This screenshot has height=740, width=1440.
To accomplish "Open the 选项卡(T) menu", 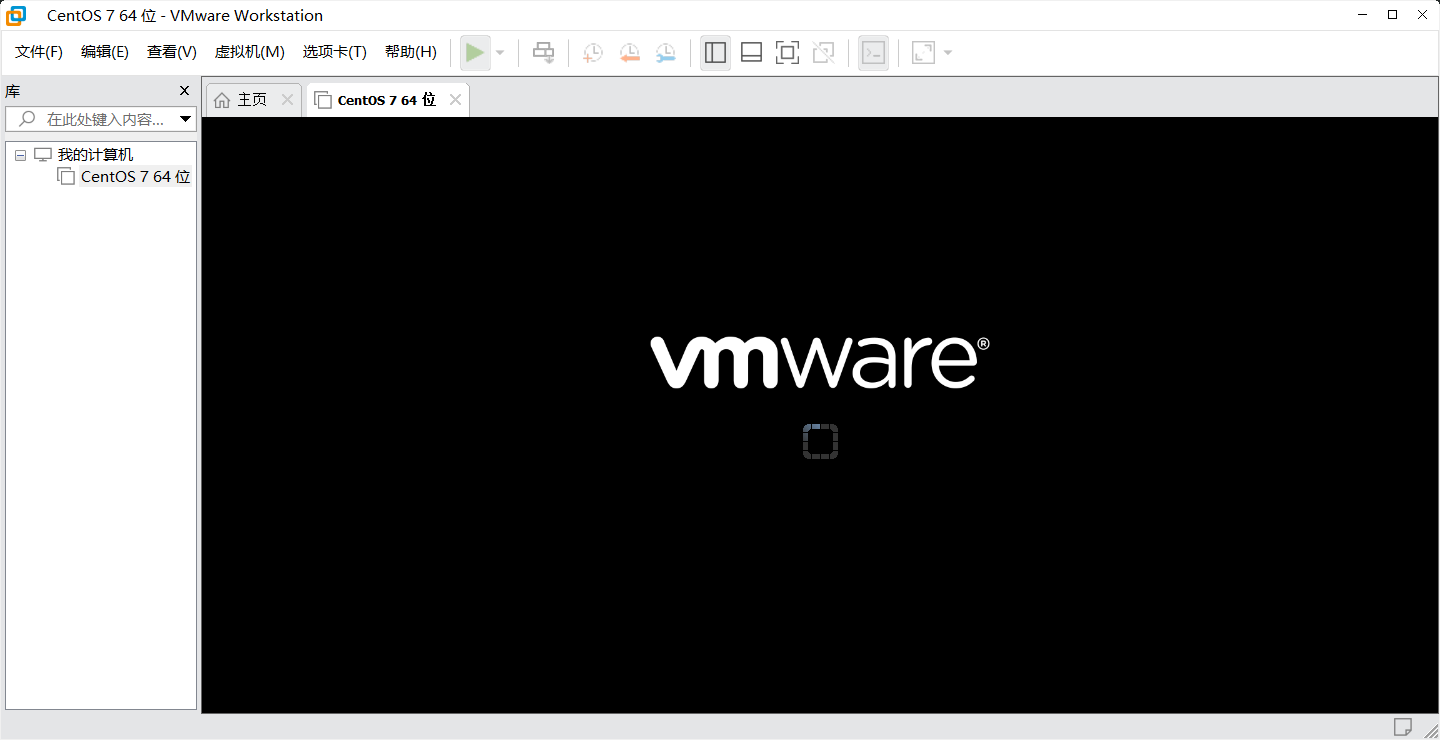I will (x=335, y=52).
